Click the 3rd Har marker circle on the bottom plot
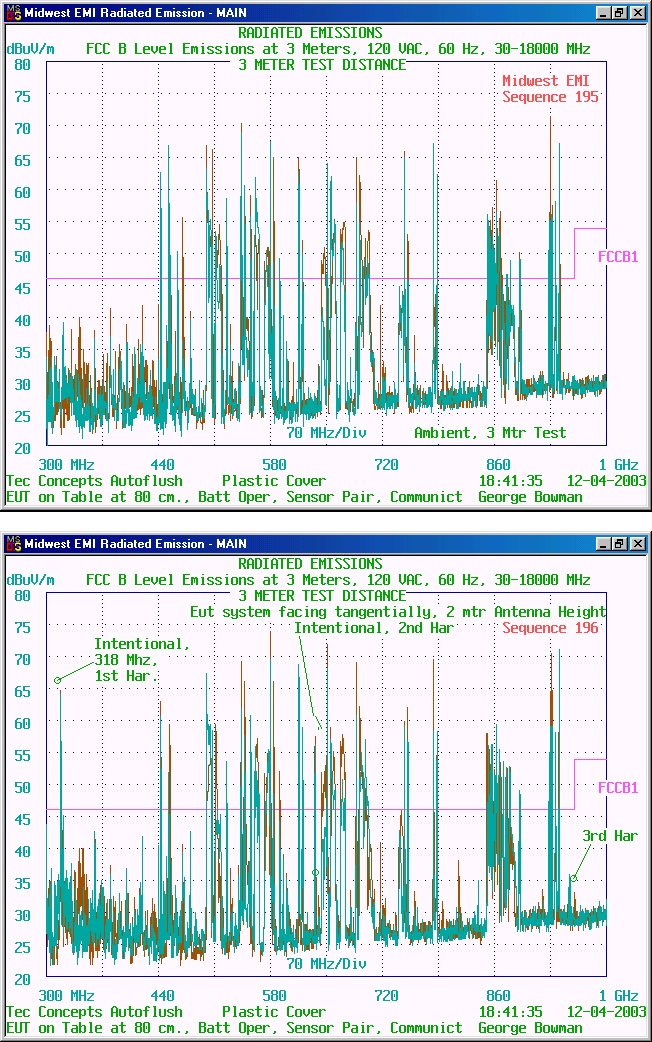The image size is (652, 1042). [x=574, y=879]
